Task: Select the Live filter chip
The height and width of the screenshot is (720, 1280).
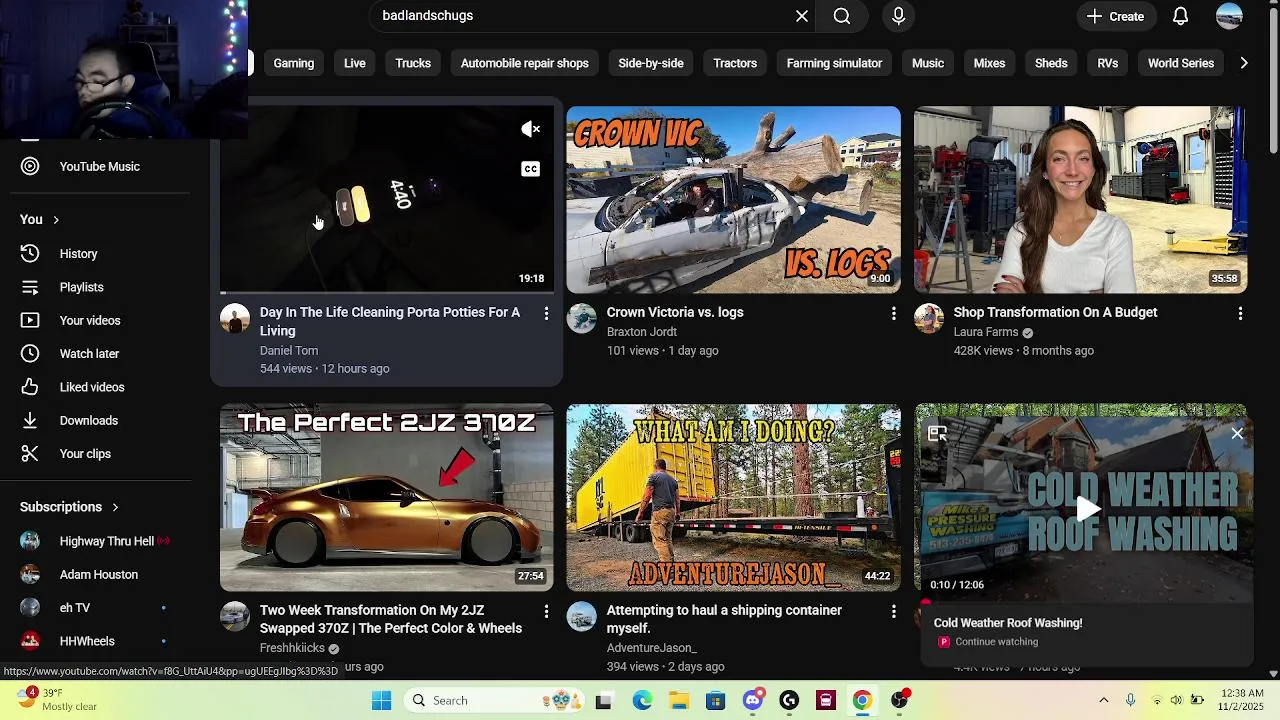Action: pos(355,63)
